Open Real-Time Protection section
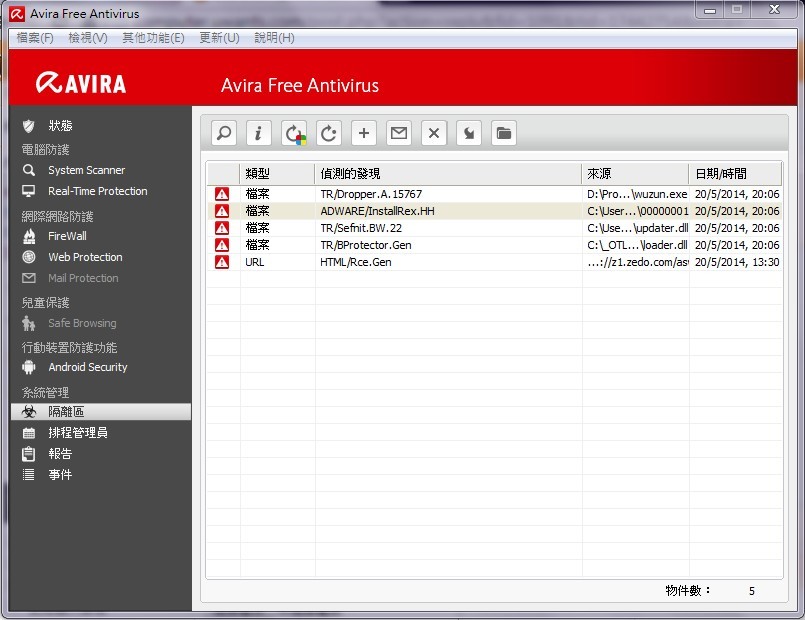The width and height of the screenshot is (805, 620). pos(98,191)
